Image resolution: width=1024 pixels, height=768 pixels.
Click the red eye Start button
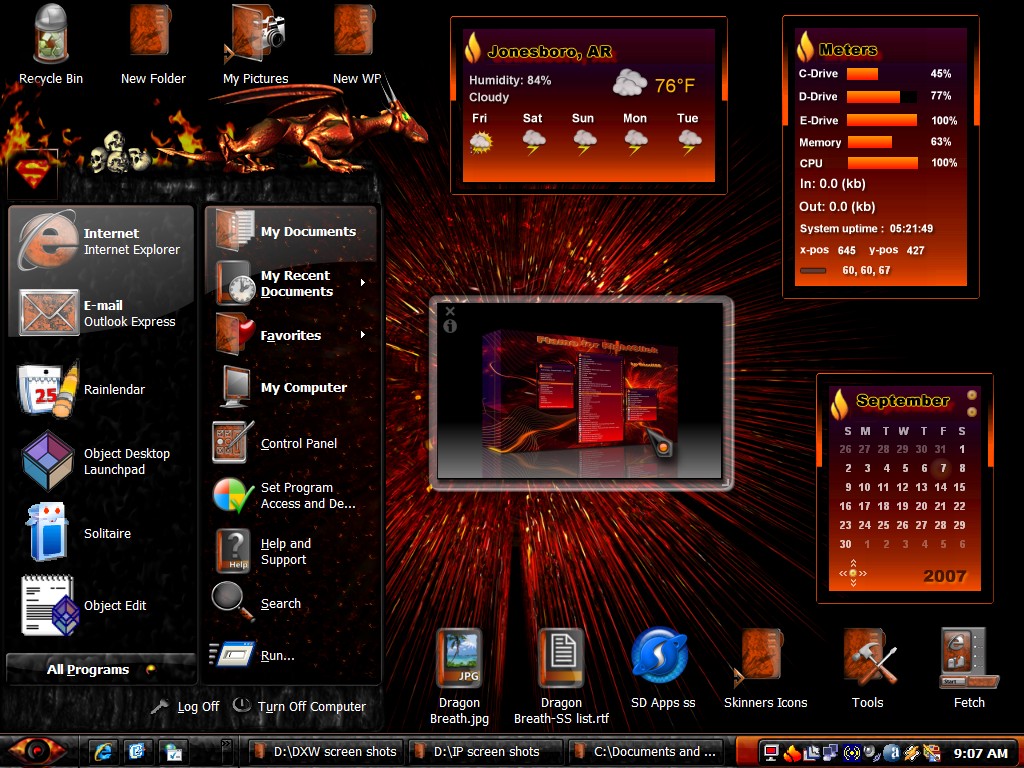point(37,750)
